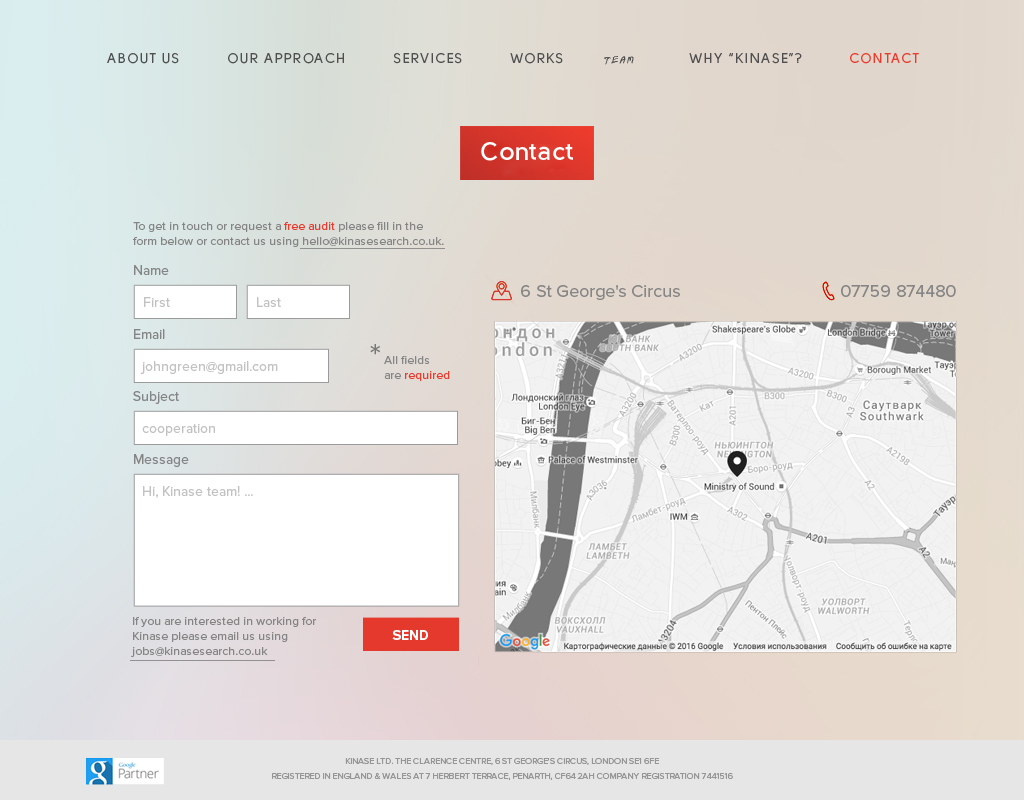Image resolution: width=1024 pixels, height=800 pixels.
Task: Navigate to the Works section
Action: click(x=536, y=58)
